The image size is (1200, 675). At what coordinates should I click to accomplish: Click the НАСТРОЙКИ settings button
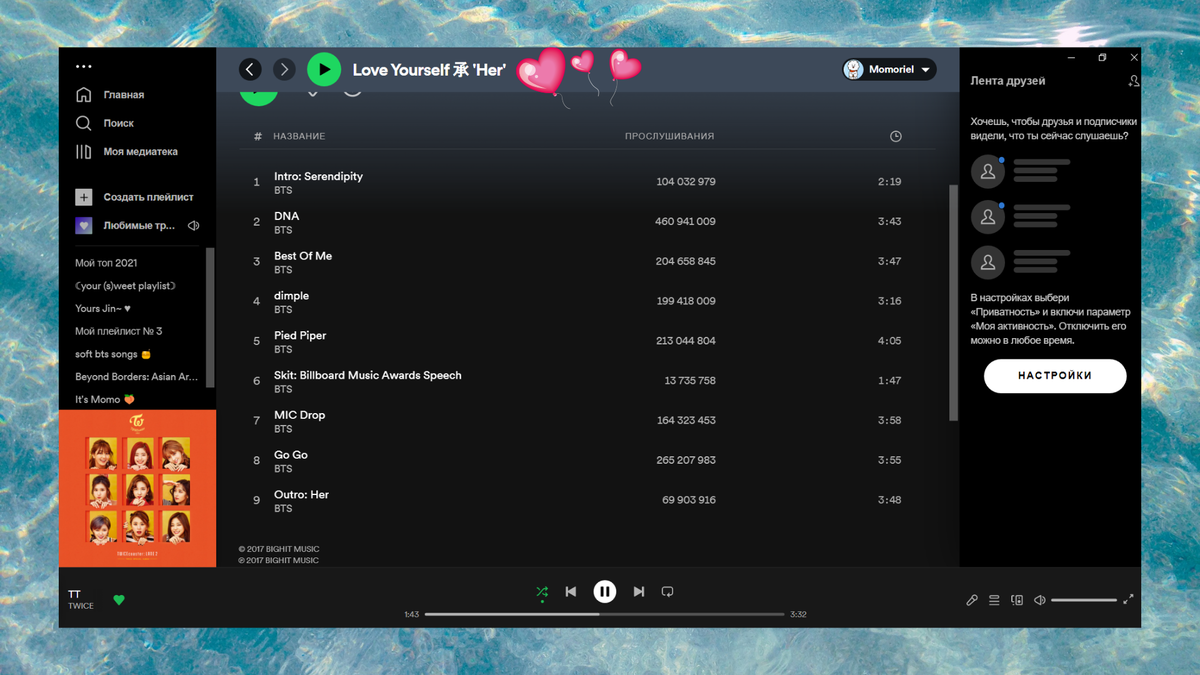1055,376
